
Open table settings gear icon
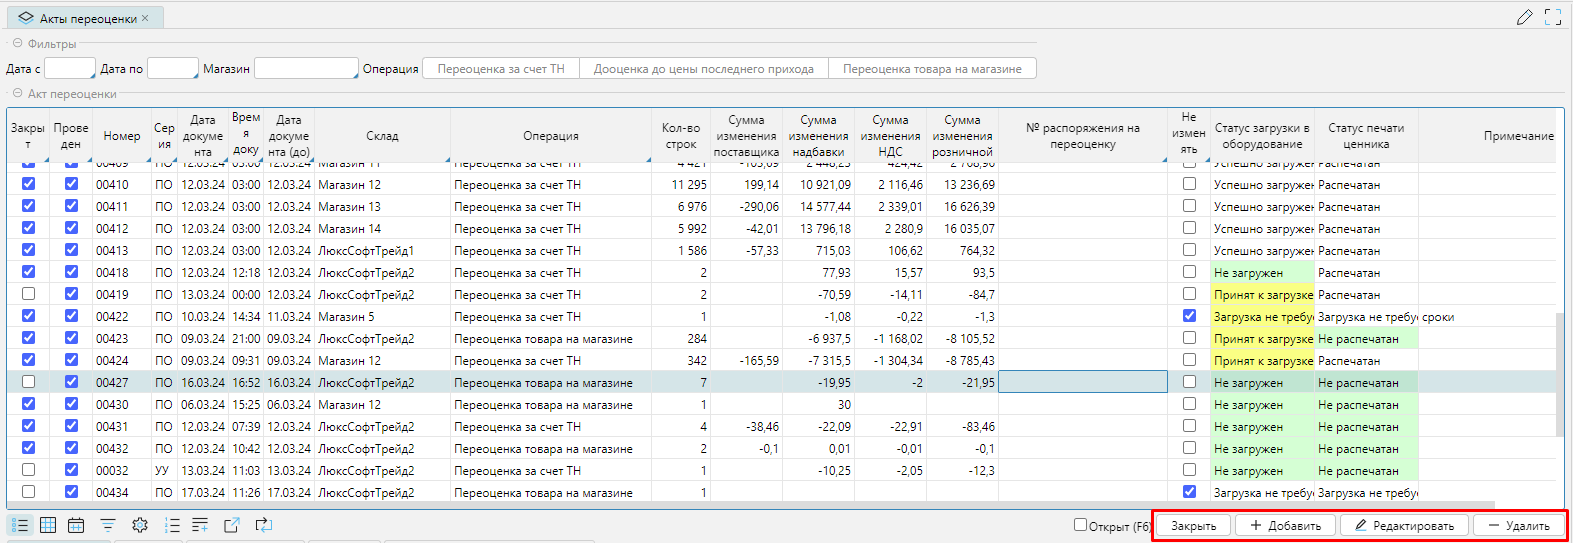coord(139,525)
